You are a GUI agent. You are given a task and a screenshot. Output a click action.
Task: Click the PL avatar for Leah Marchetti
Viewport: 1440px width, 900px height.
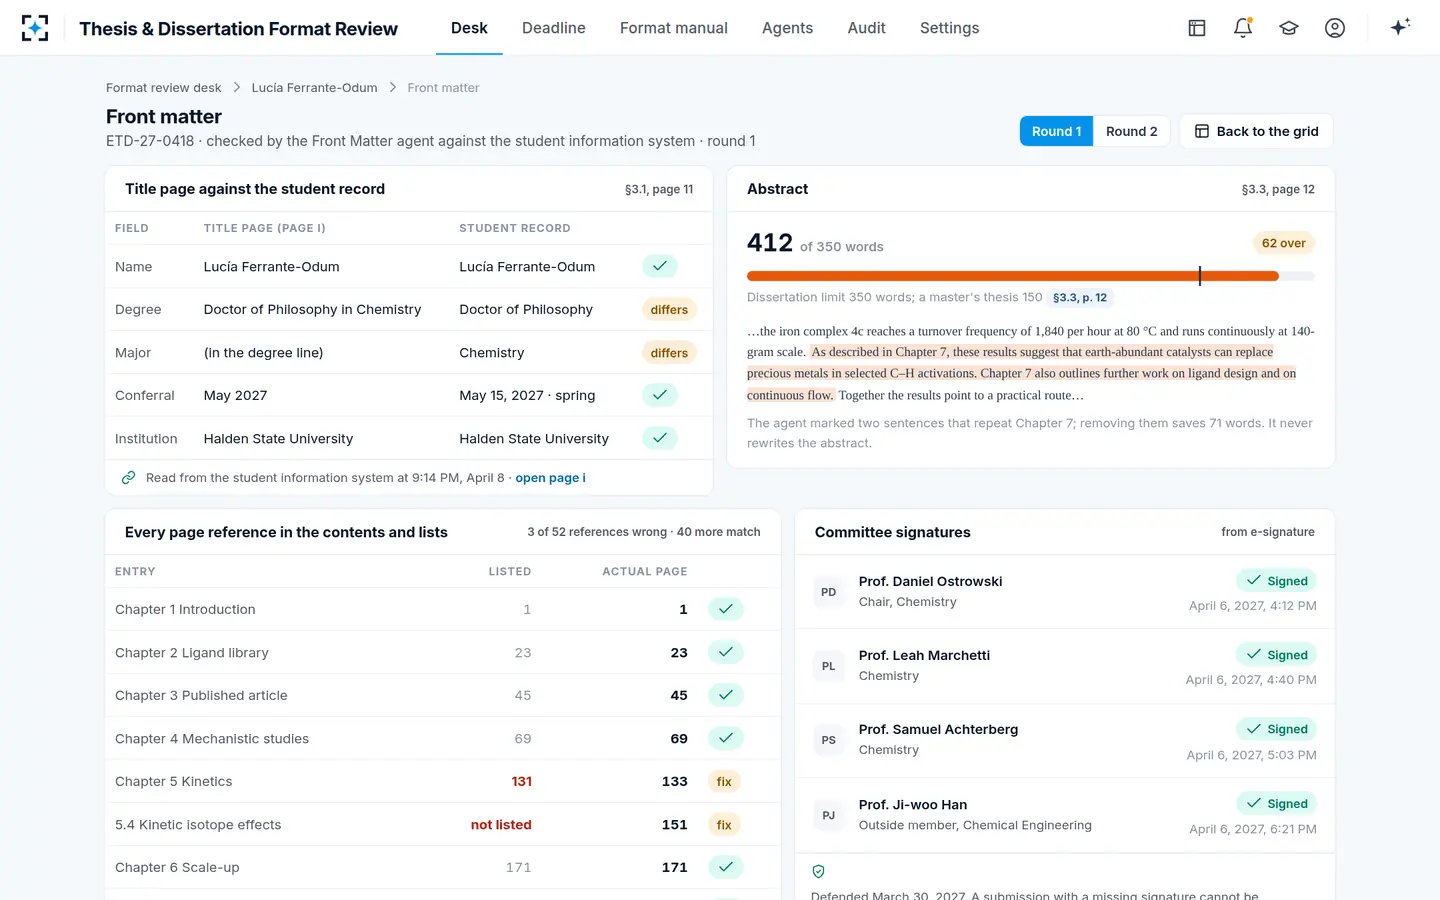pos(829,666)
